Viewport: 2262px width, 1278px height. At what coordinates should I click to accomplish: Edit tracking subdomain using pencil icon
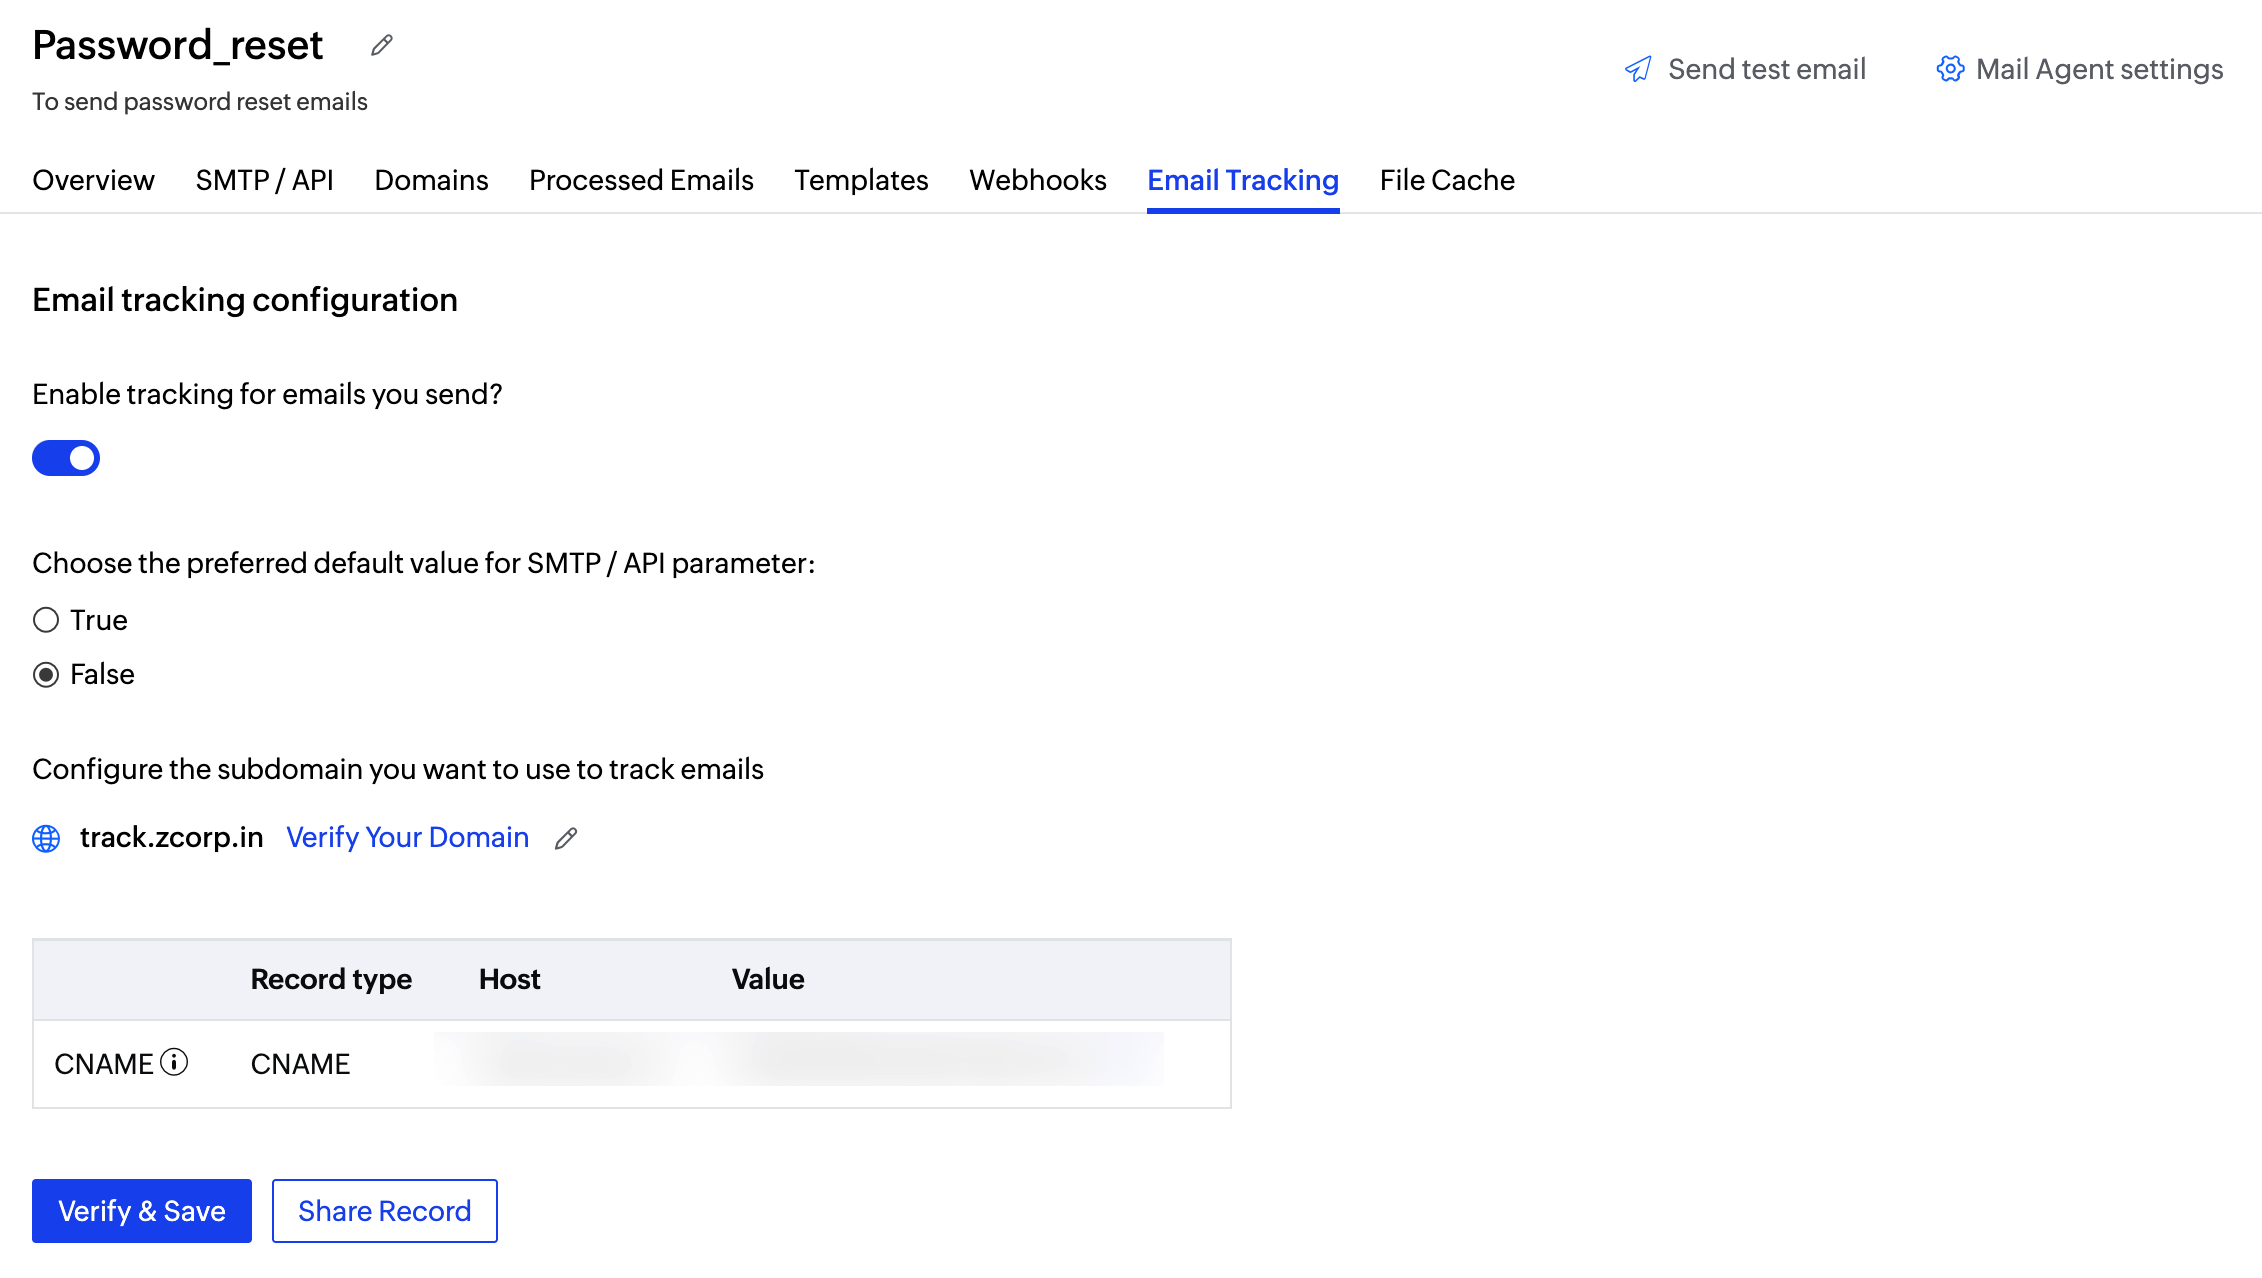(x=566, y=838)
